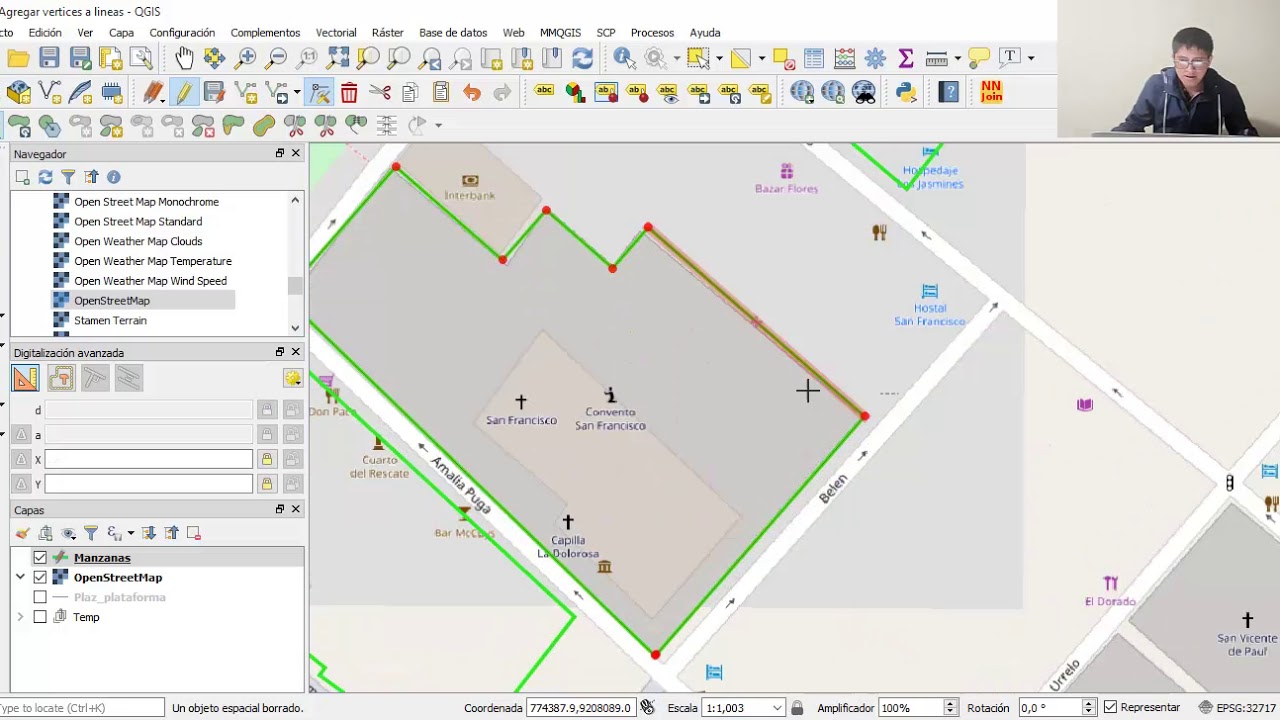The width and height of the screenshot is (1280, 720).
Task: Delete the selected features with trash icon
Action: (x=349, y=93)
